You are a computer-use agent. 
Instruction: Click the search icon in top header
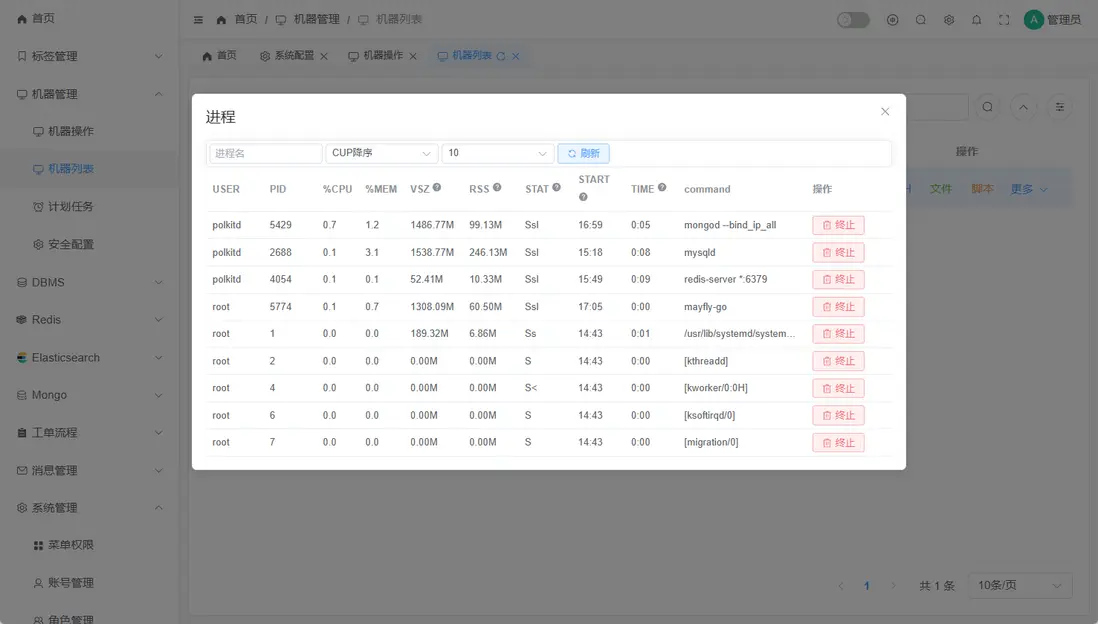coord(921,20)
